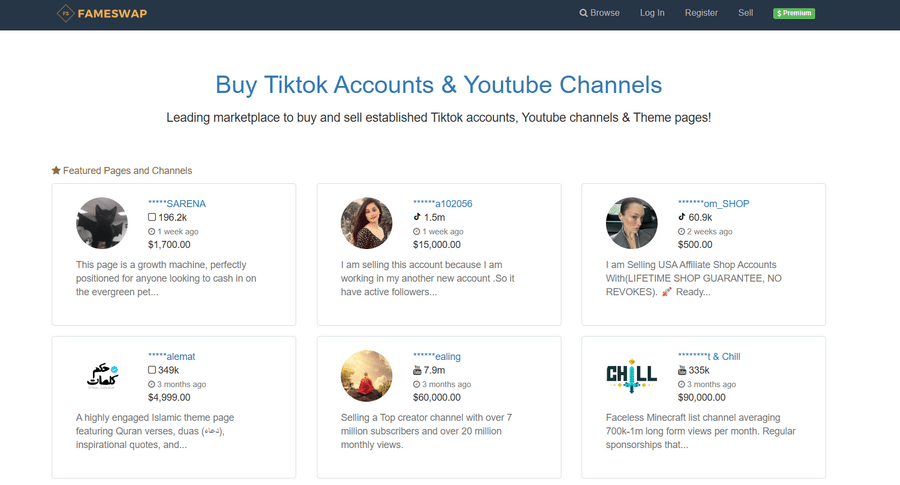900x485 pixels.
Task: Click the 'Leading marketplace to buy and sell' subtitle
Action: 439,118
